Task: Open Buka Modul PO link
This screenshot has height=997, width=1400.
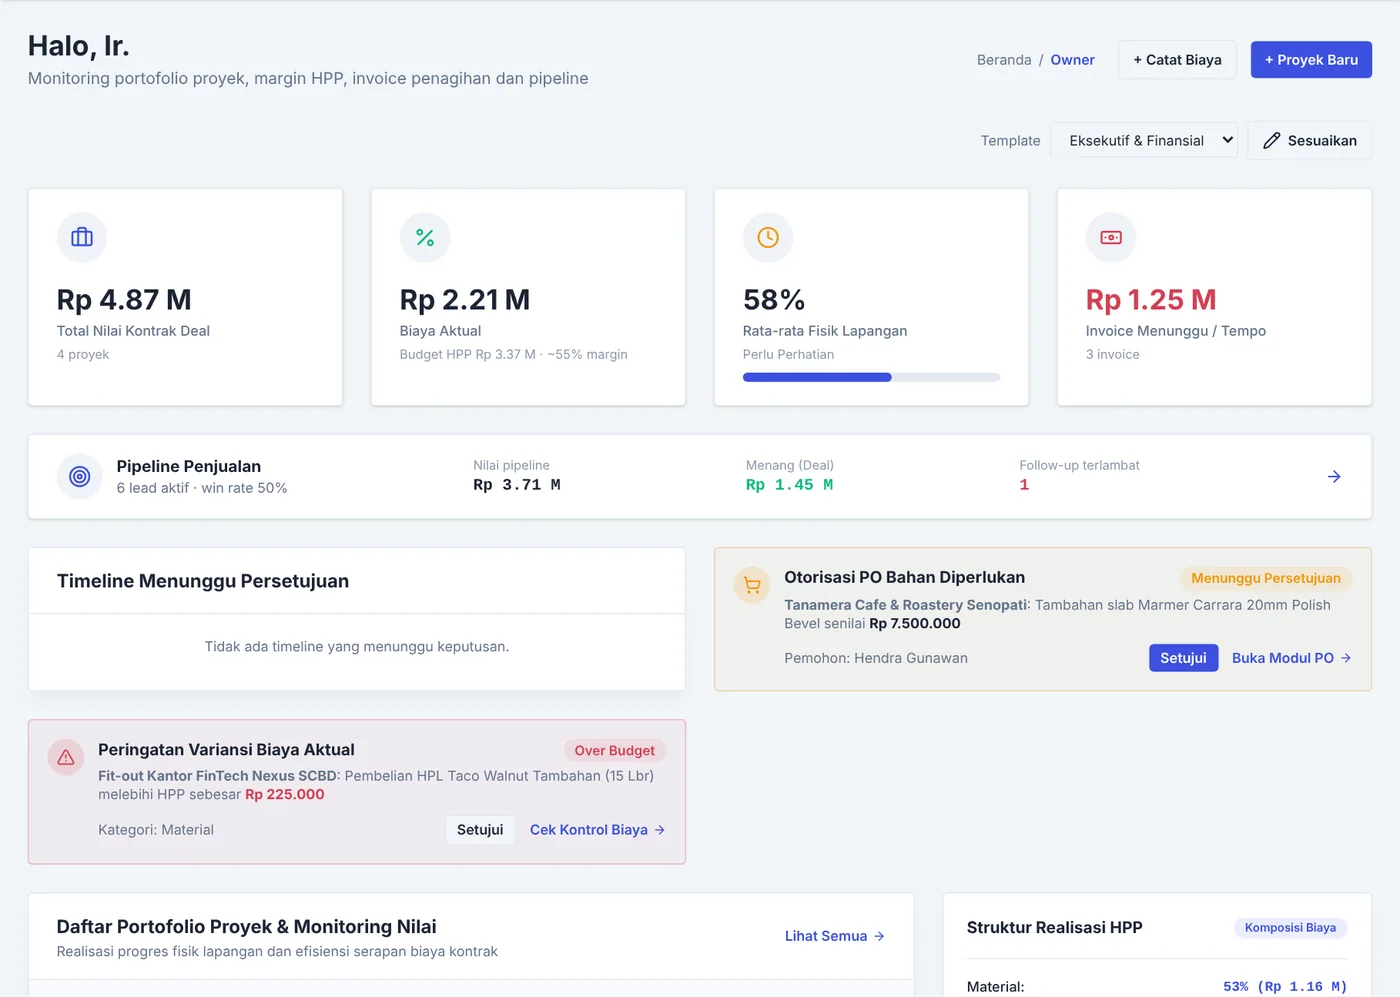Action: pos(1291,658)
